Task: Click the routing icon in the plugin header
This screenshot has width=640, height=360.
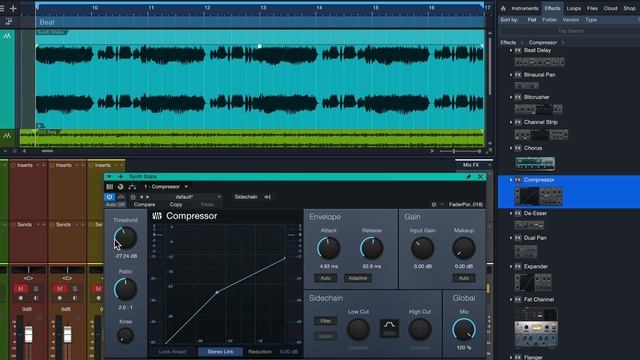Action: tap(132, 187)
